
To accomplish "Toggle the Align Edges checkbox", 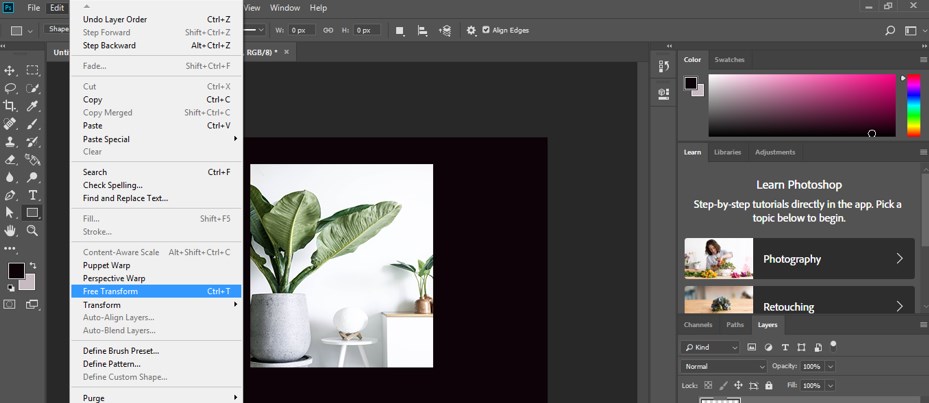I will 487,30.
